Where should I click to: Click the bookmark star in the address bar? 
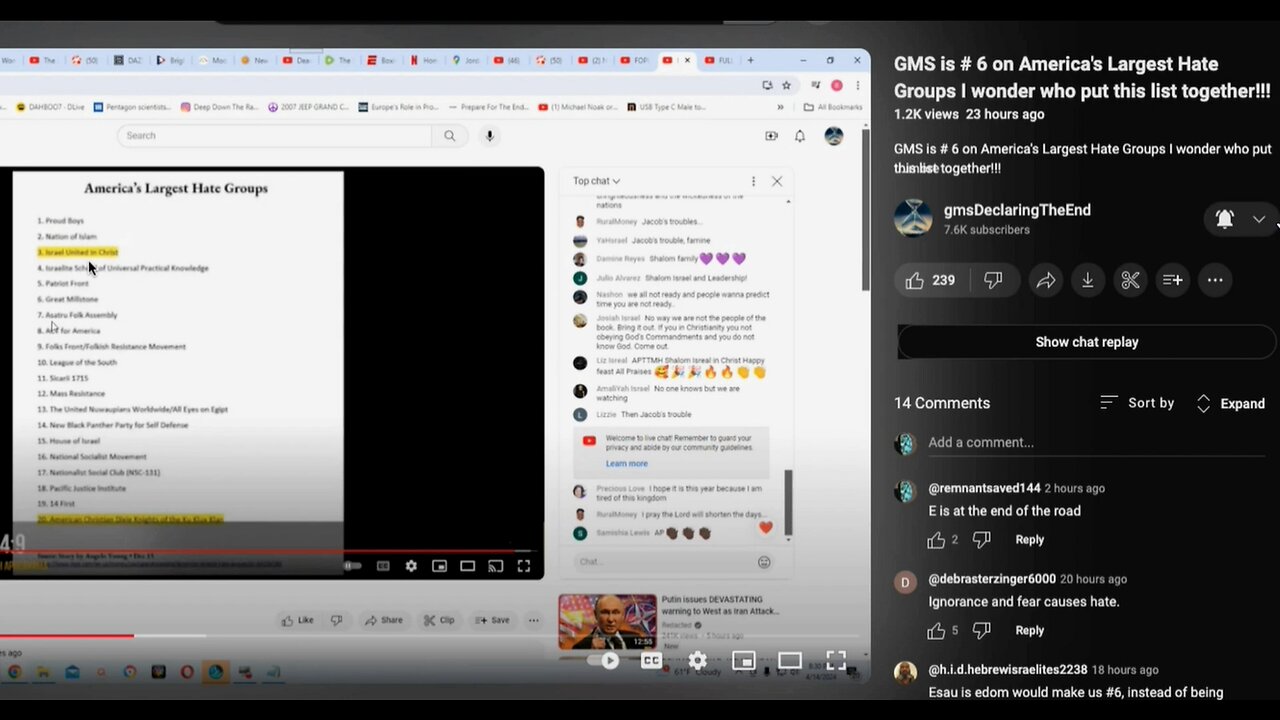coord(787,86)
